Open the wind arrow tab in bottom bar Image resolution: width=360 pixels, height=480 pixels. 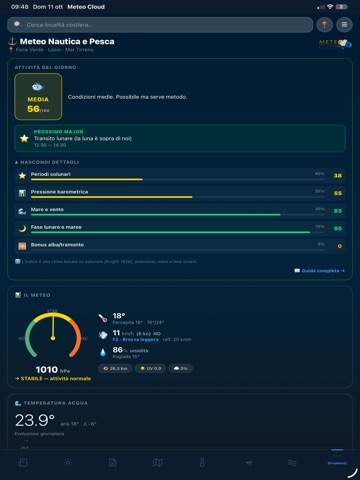click(249, 463)
